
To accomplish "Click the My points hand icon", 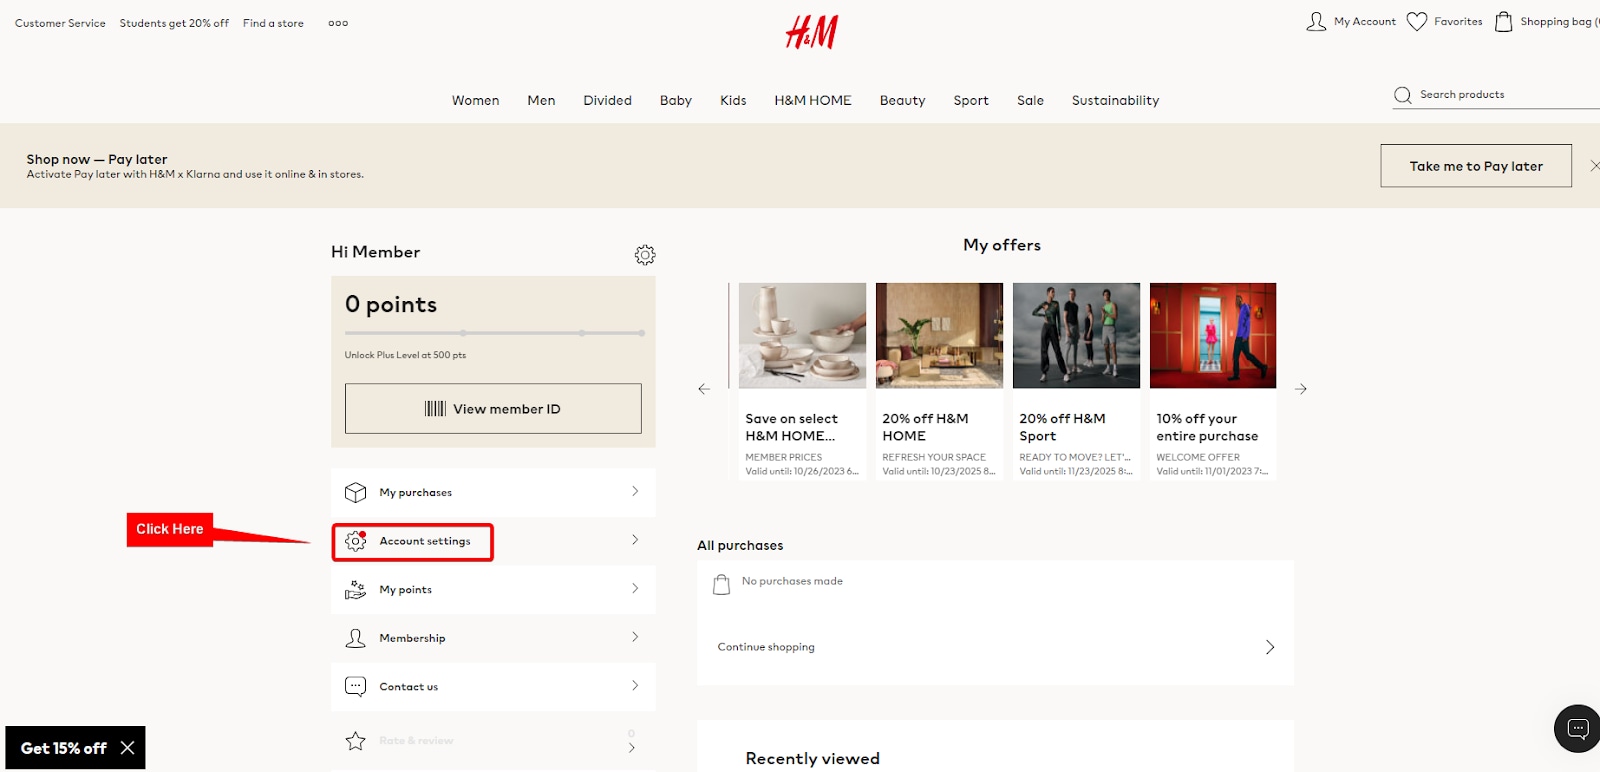I will pyautogui.click(x=355, y=590).
